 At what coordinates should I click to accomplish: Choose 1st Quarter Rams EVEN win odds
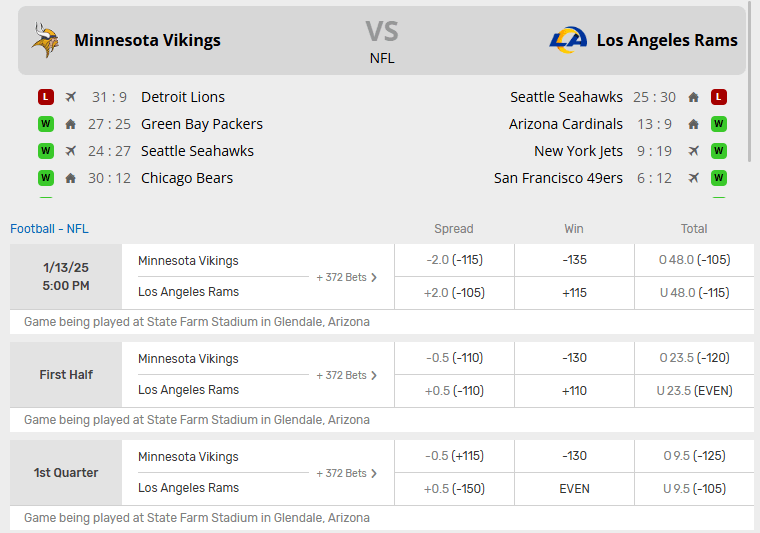tap(574, 489)
